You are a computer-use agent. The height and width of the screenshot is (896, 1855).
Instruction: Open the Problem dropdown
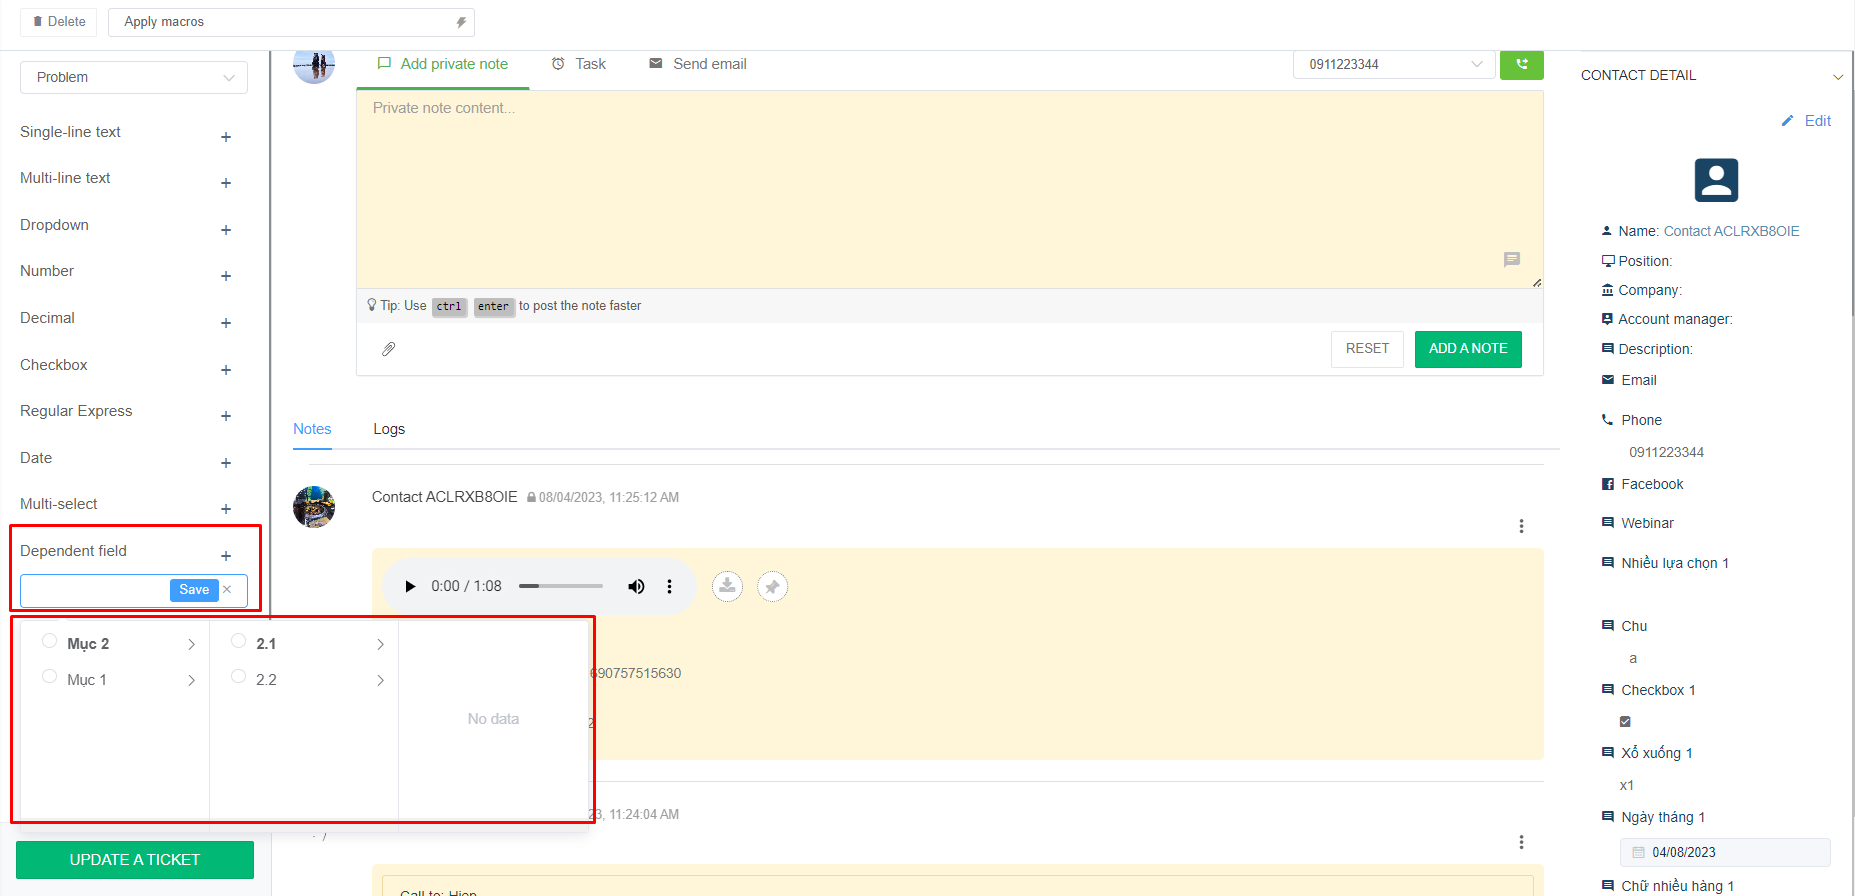click(134, 78)
